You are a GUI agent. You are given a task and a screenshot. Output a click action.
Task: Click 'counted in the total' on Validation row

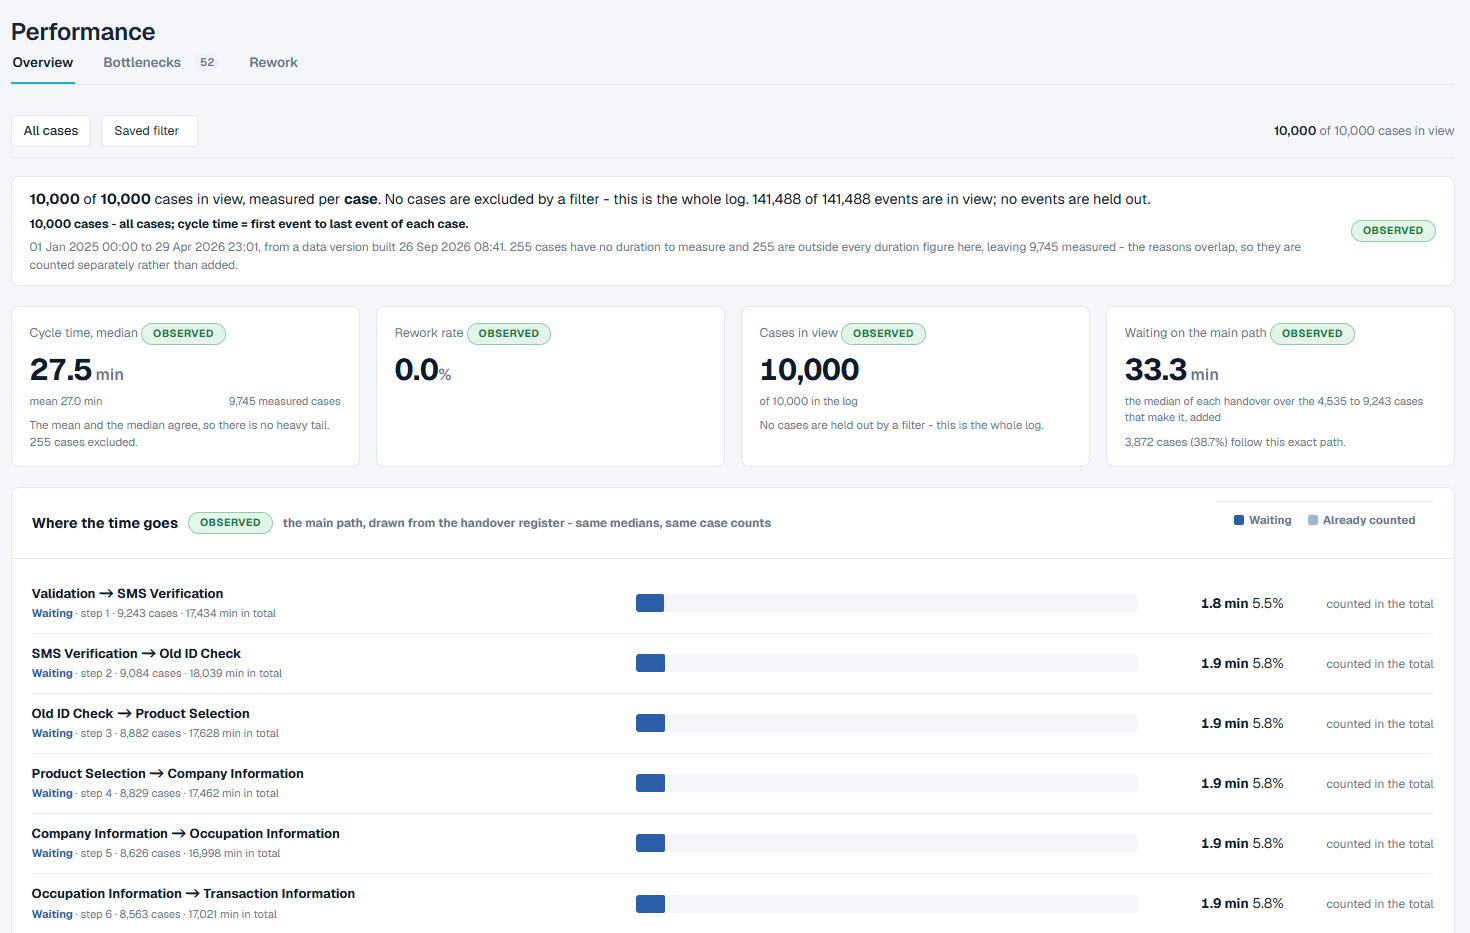[1380, 604]
